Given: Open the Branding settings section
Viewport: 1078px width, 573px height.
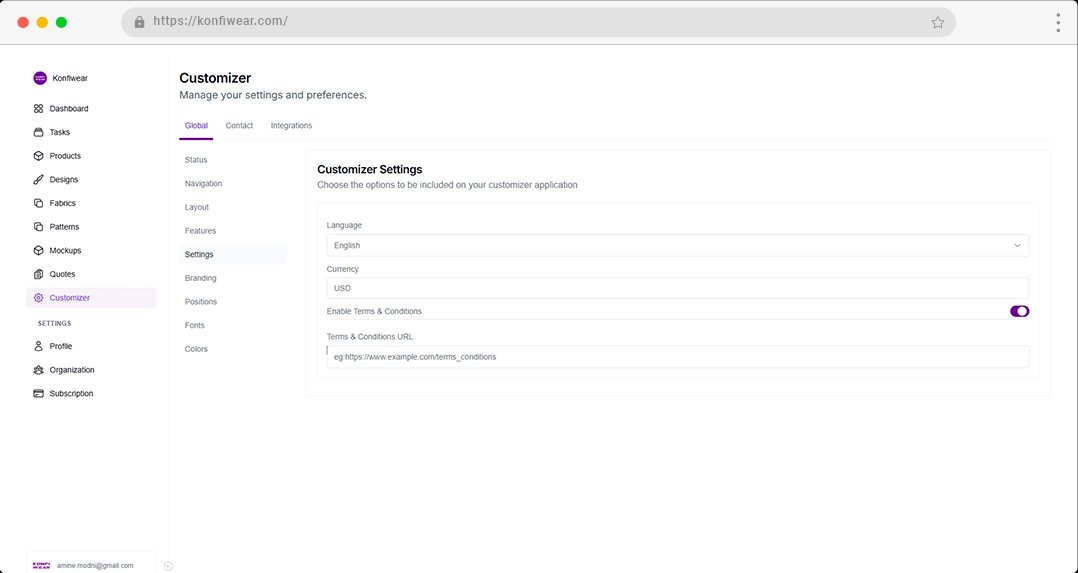Looking at the screenshot, I should click(x=201, y=278).
